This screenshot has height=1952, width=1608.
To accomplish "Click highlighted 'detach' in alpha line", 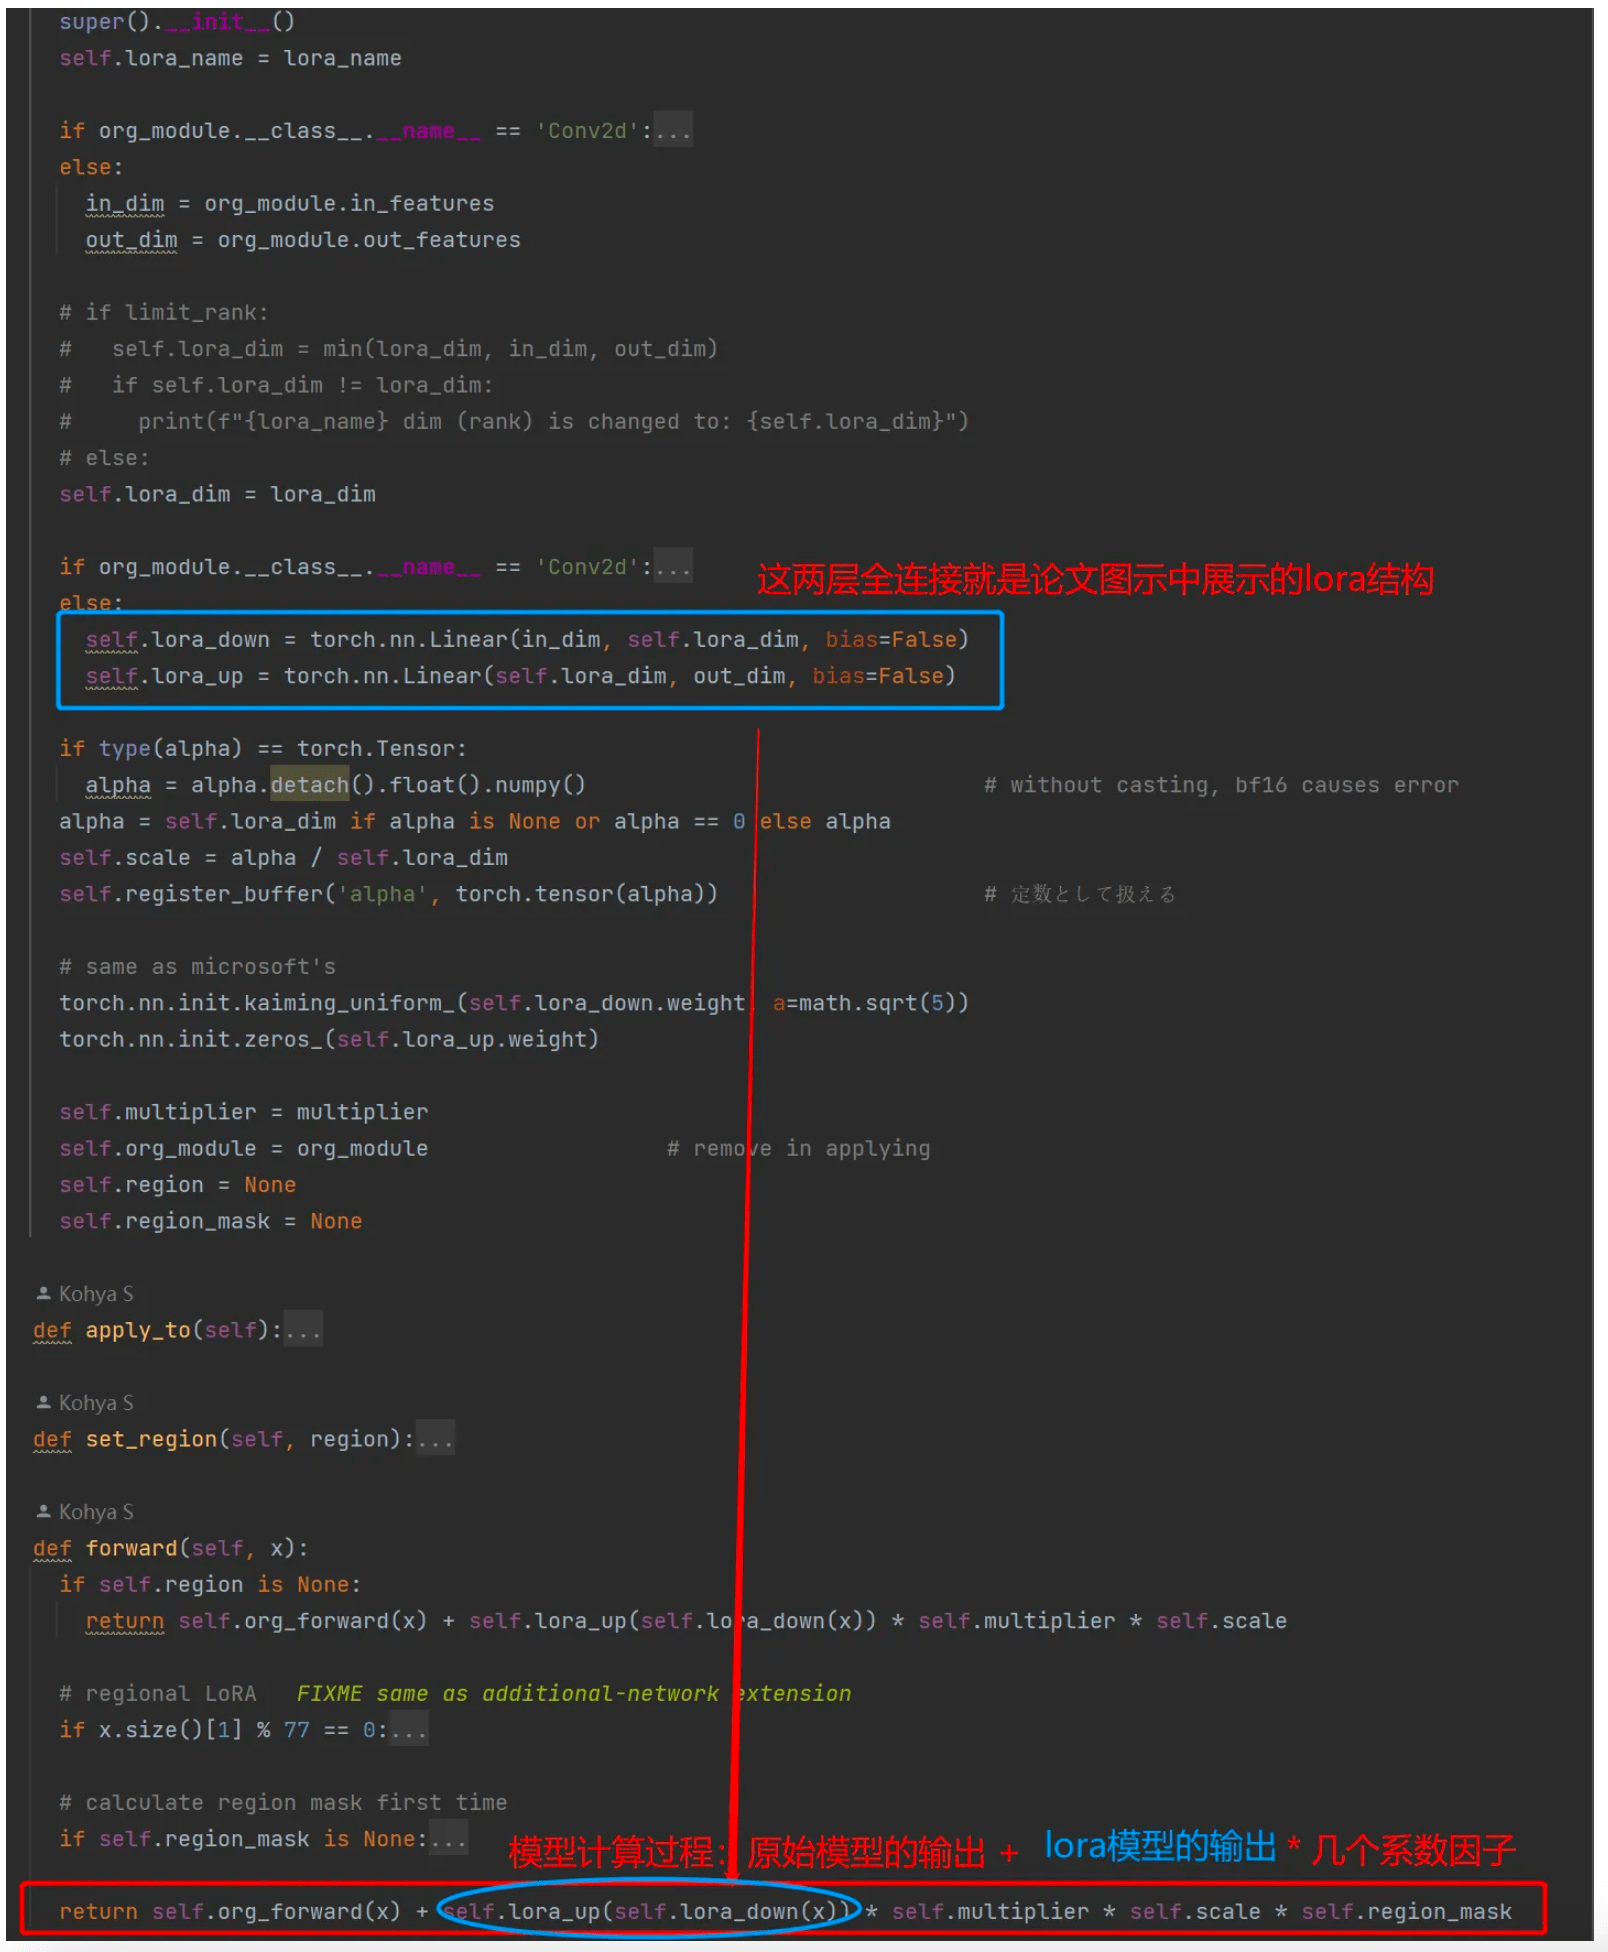I will coord(310,785).
